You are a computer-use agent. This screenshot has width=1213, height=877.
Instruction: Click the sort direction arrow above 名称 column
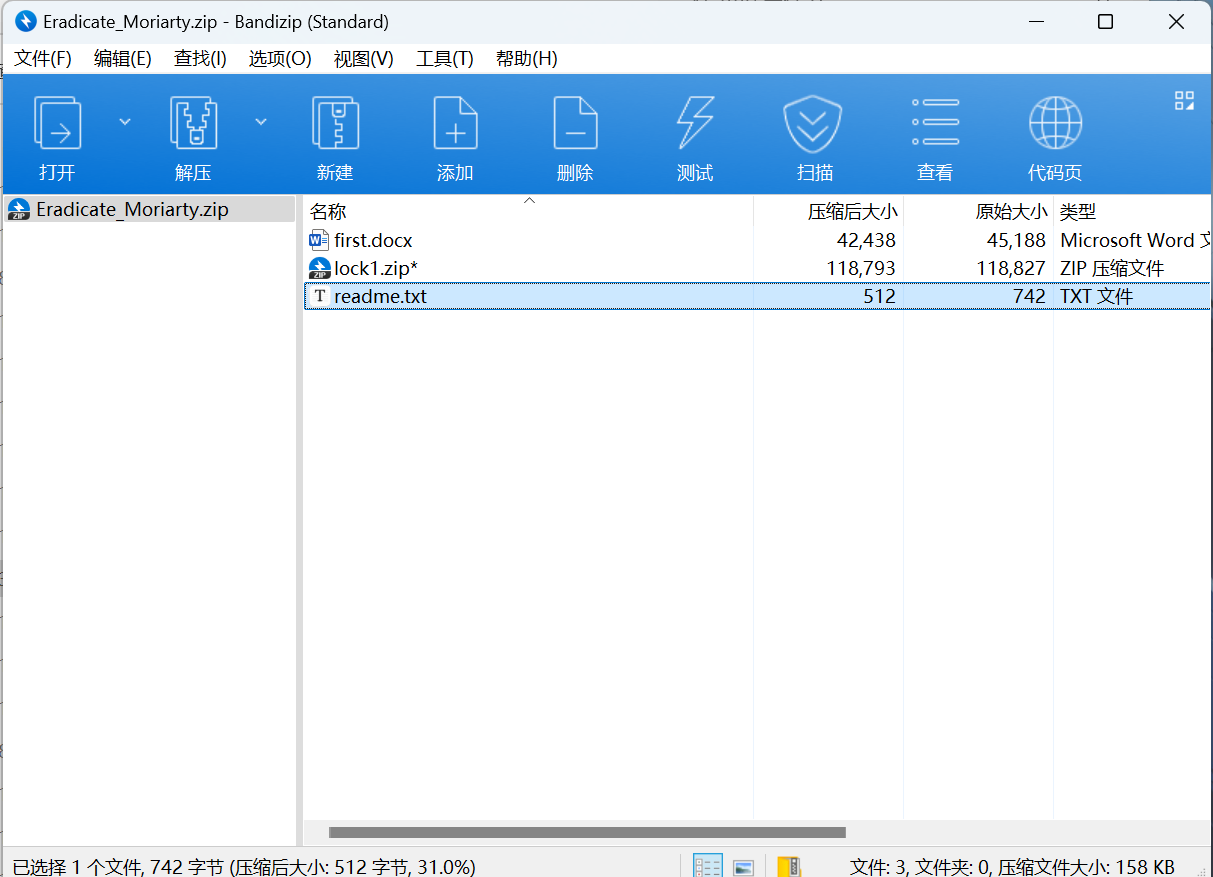tap(530, 200)
